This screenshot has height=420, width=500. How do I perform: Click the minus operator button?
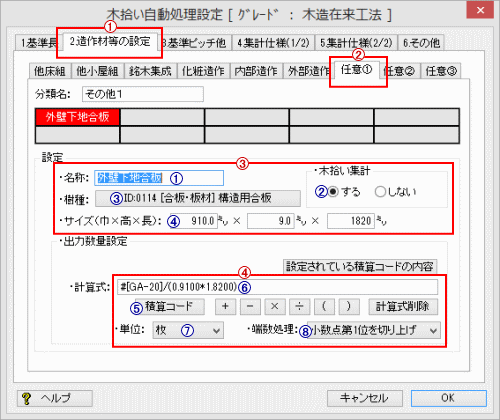[x=250, y=306]
